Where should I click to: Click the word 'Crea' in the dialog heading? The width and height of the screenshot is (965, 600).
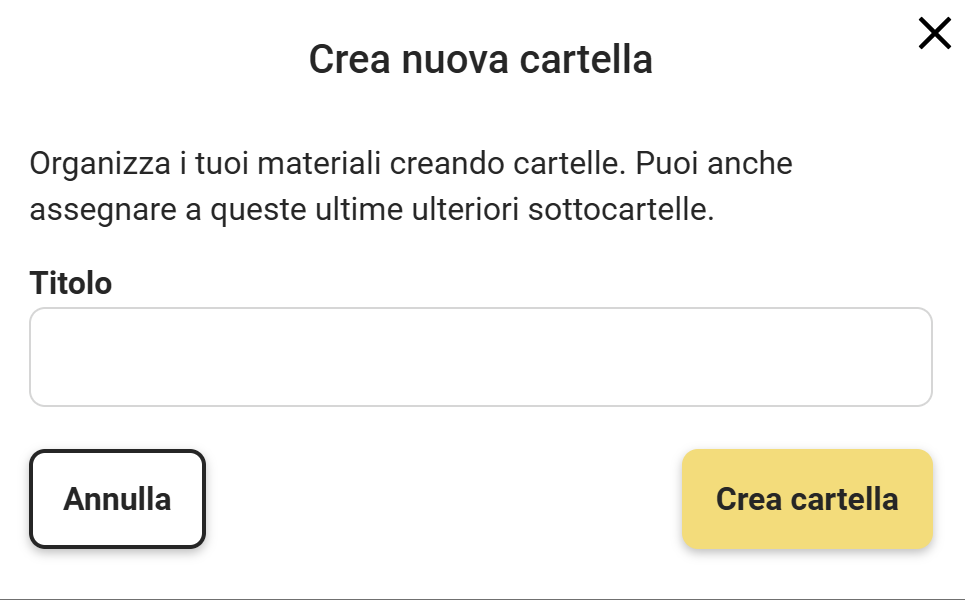click(349, 60)
